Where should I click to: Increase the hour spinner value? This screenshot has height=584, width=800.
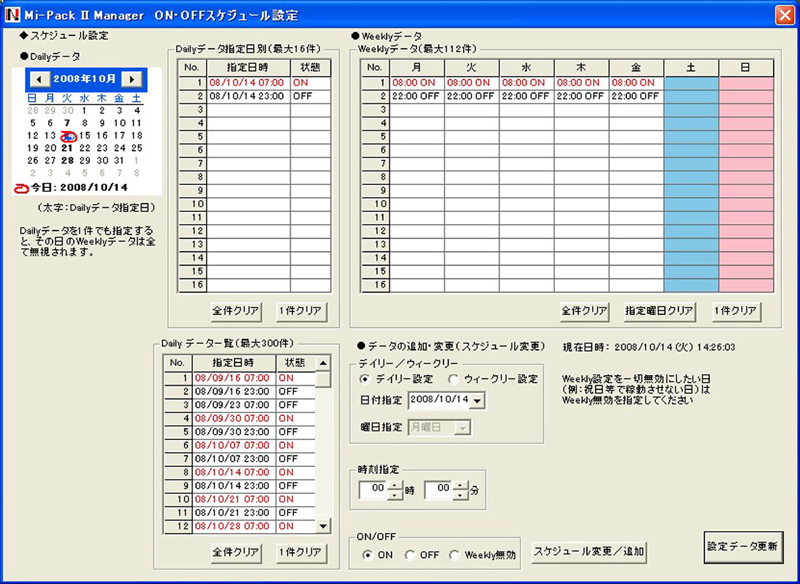tap(395, 485)
